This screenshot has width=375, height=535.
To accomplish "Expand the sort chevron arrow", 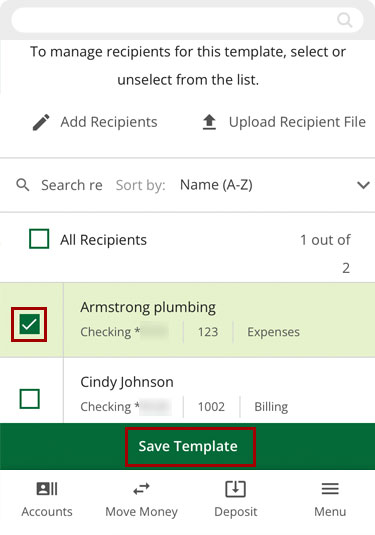I will 363,185.
